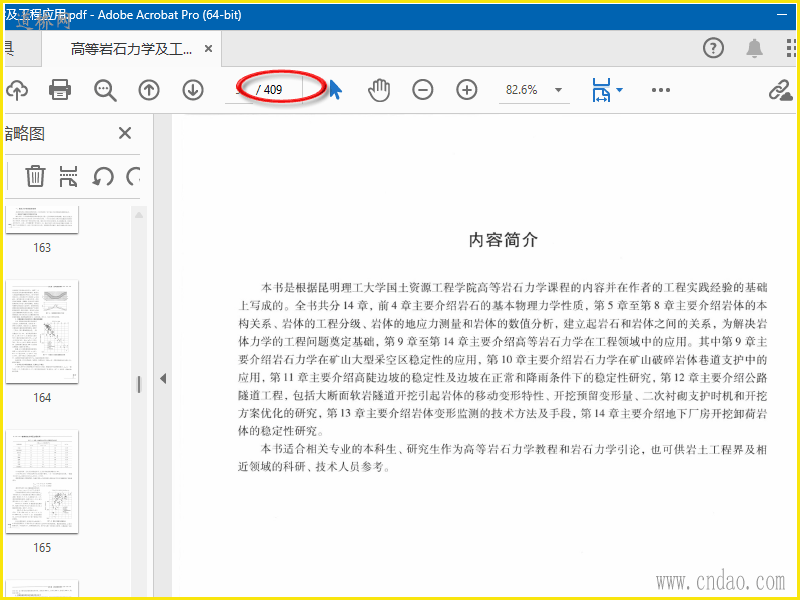This screenshot has width=800, height=600.
Task: Click the fit width scrolling icon
Action: coord(601,90)
